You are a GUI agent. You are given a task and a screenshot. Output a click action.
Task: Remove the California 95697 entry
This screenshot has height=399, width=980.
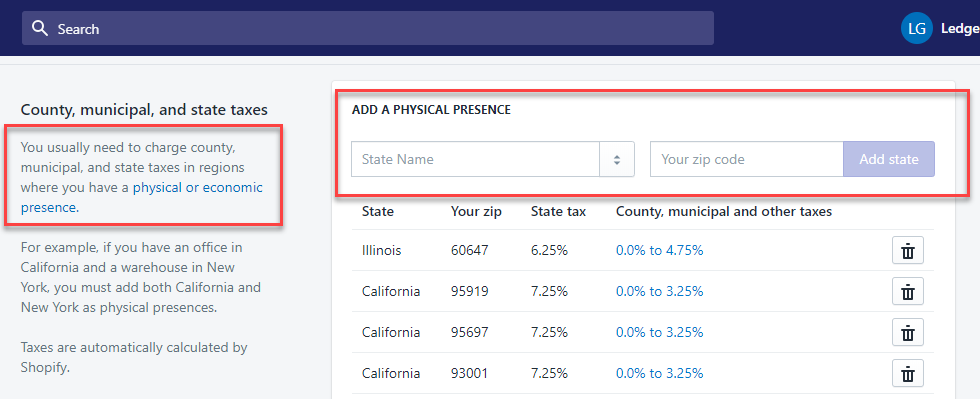click(x=908, y=333)
